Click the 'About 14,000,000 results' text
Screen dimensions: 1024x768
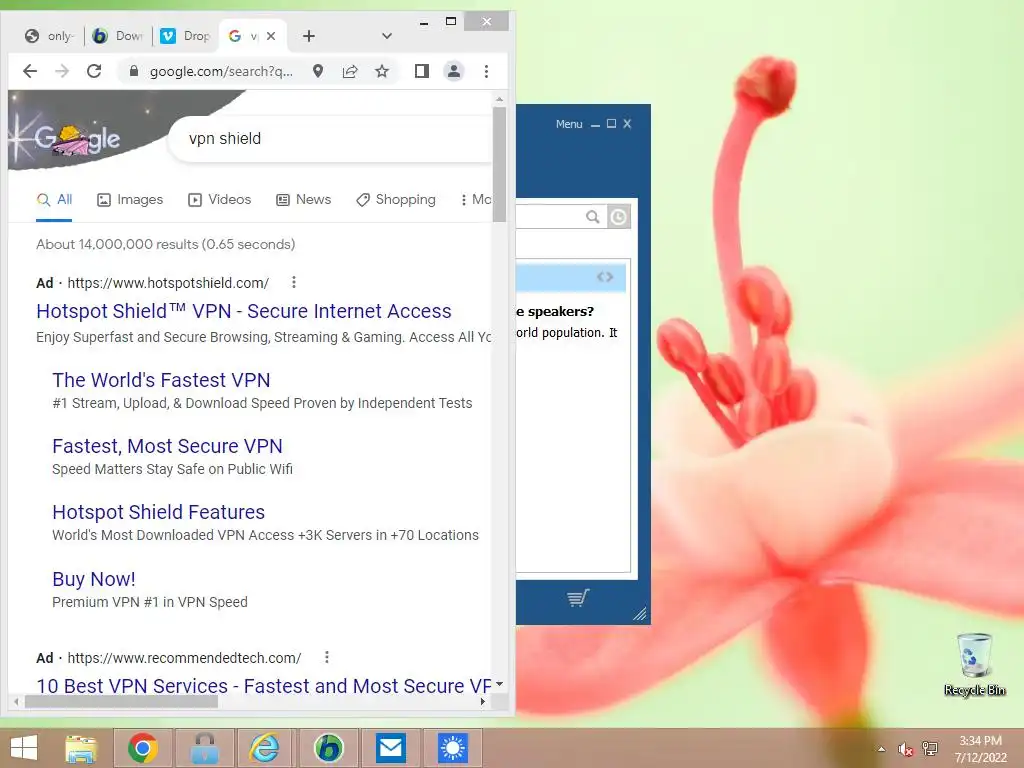click(x=166, y=244)
